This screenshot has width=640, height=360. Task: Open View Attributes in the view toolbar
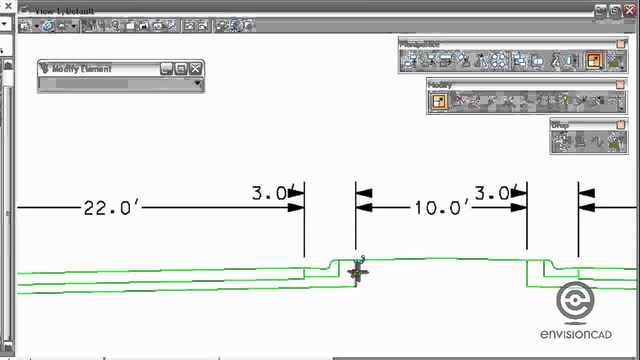(25, 26)
